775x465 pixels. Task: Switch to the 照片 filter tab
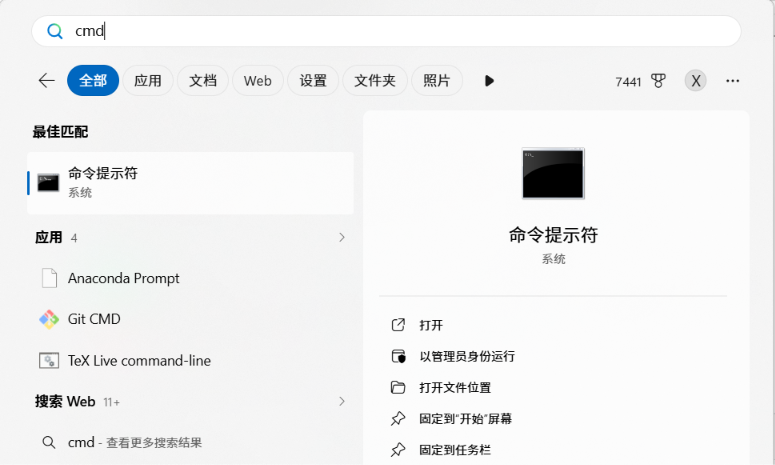[436, 81]
